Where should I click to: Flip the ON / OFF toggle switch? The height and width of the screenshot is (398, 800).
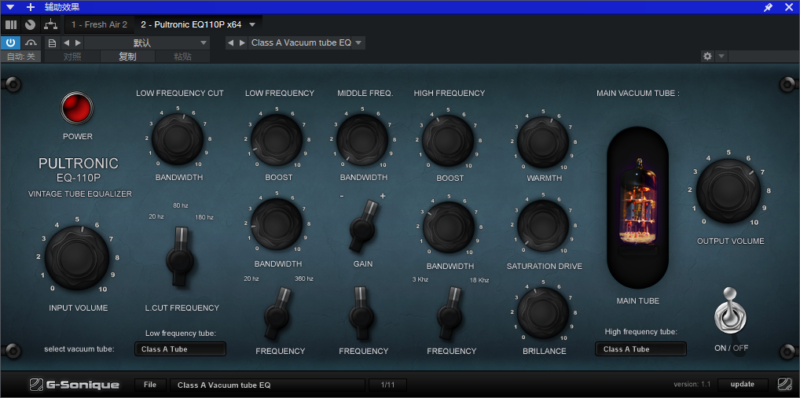point(730,310)
